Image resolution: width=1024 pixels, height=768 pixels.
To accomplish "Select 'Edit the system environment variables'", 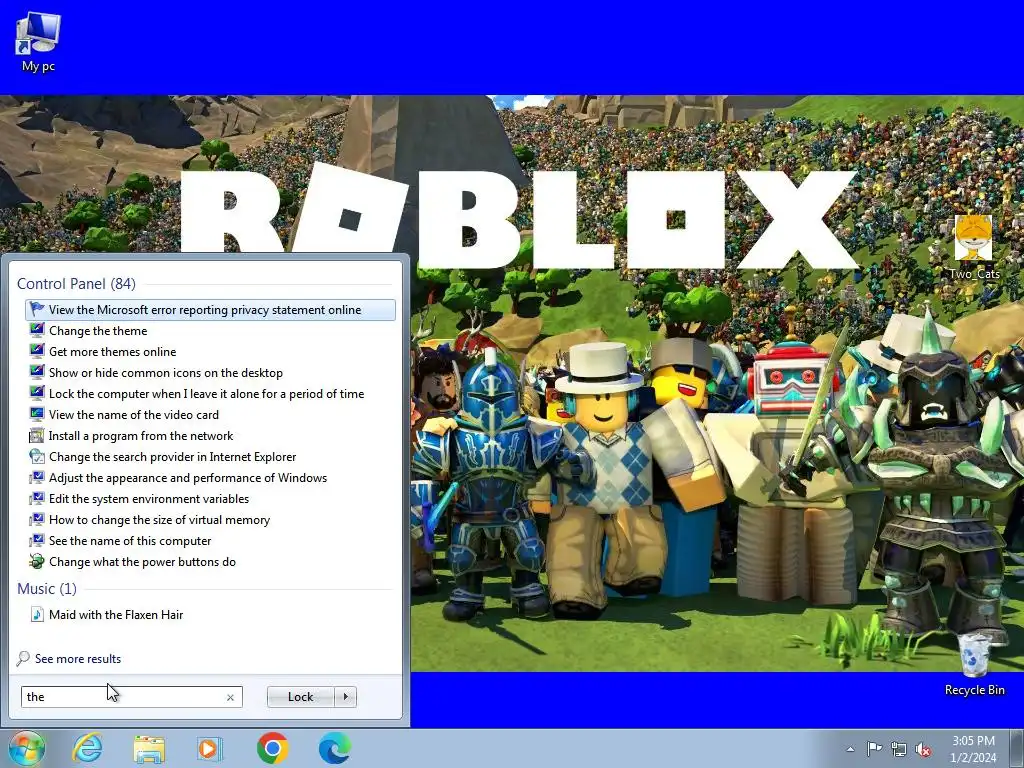I will (x=149, y=499).
